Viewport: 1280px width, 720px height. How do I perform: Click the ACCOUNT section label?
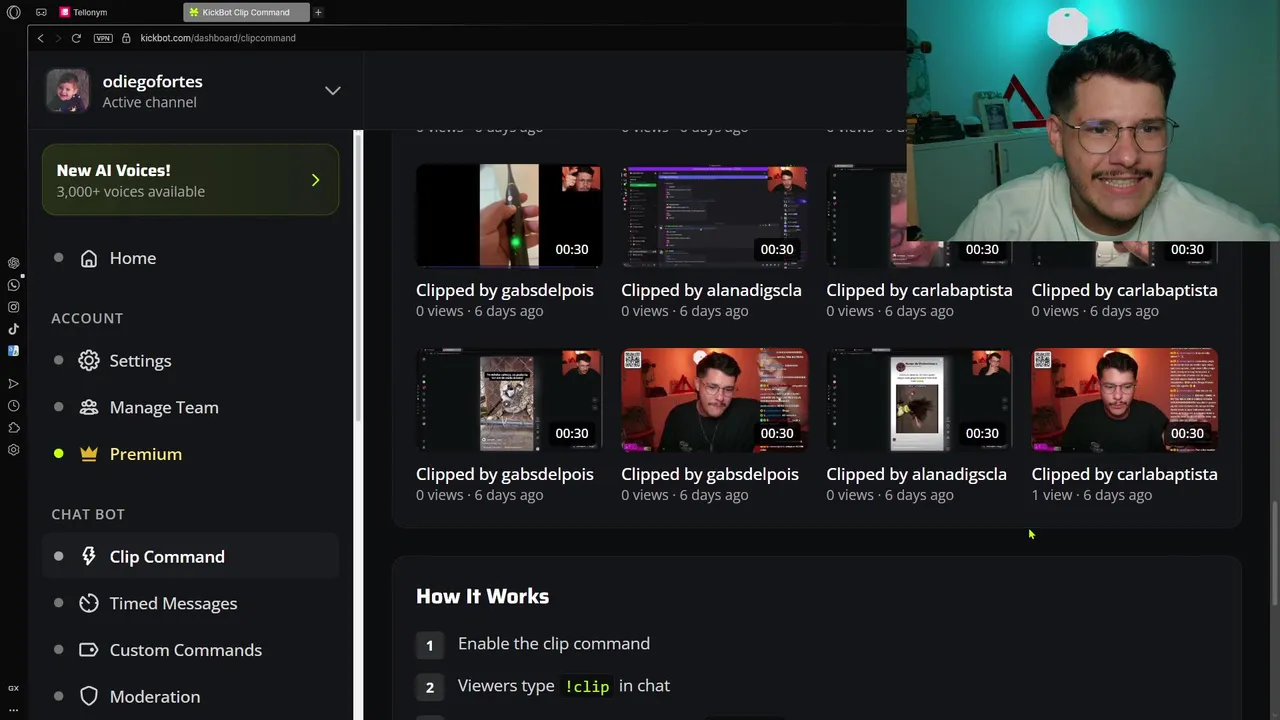click(87, 318)
